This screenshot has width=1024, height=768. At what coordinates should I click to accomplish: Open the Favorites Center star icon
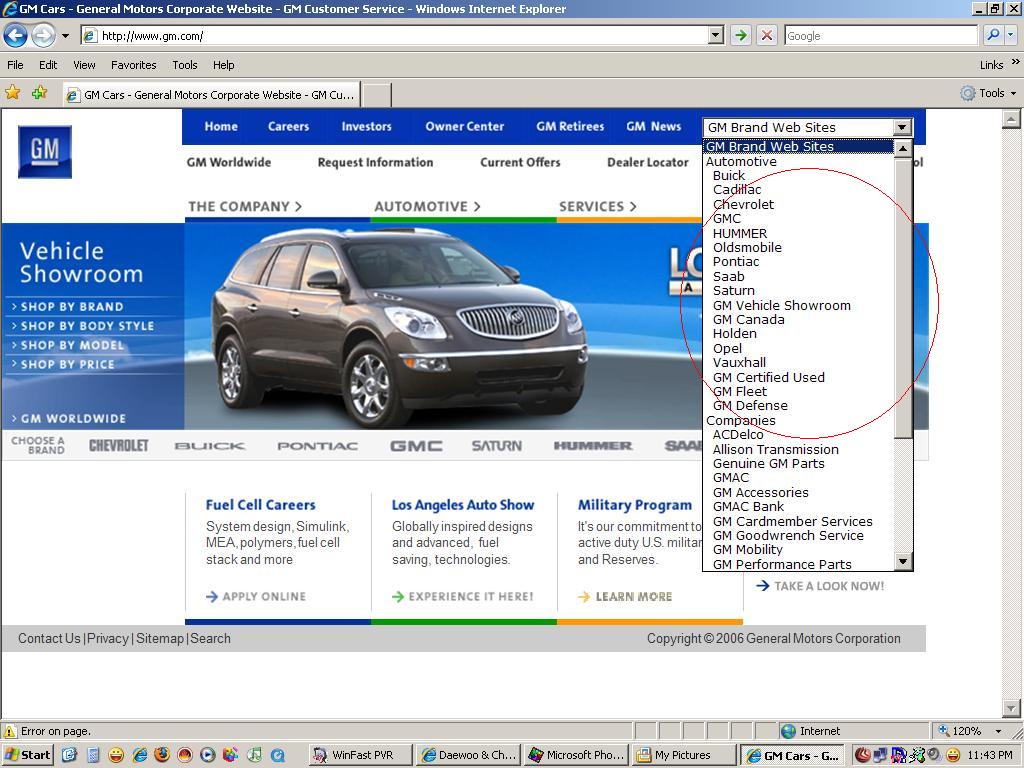tap(12, 93)
